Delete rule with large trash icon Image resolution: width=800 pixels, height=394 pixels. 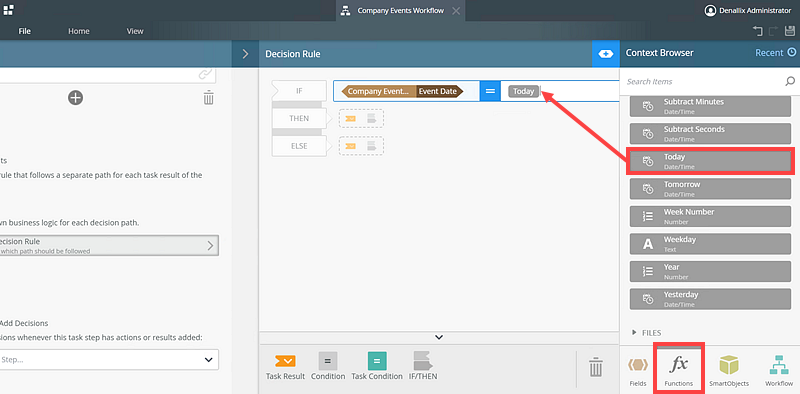click(595, 366)
